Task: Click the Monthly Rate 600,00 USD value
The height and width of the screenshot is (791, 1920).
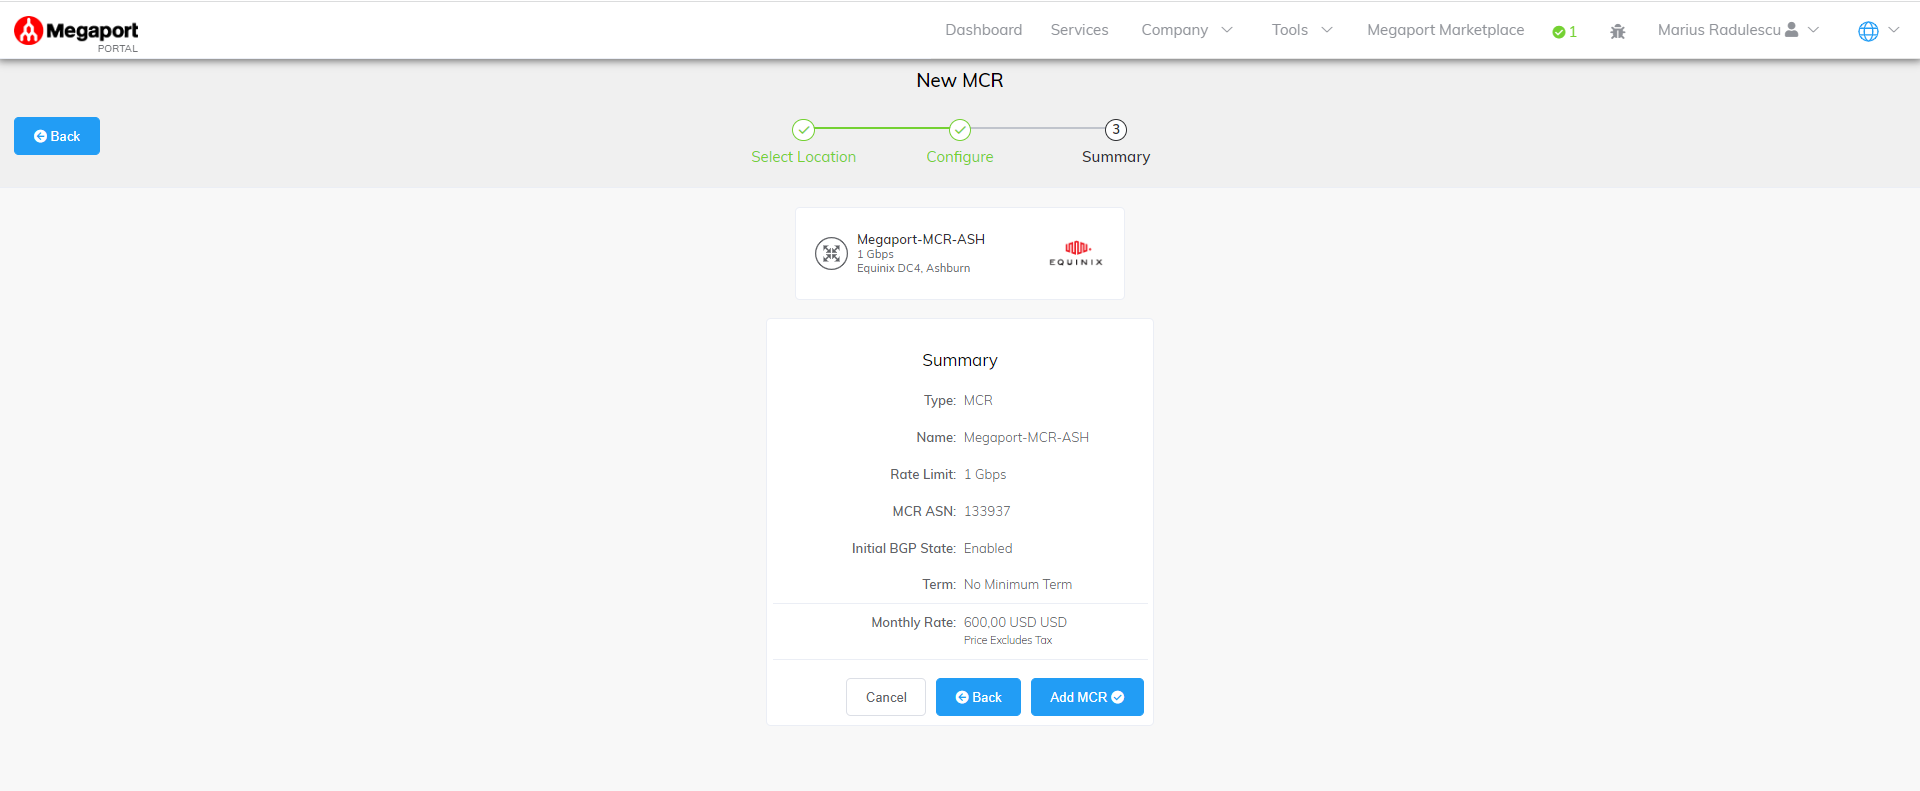Action: (1015, 622)
